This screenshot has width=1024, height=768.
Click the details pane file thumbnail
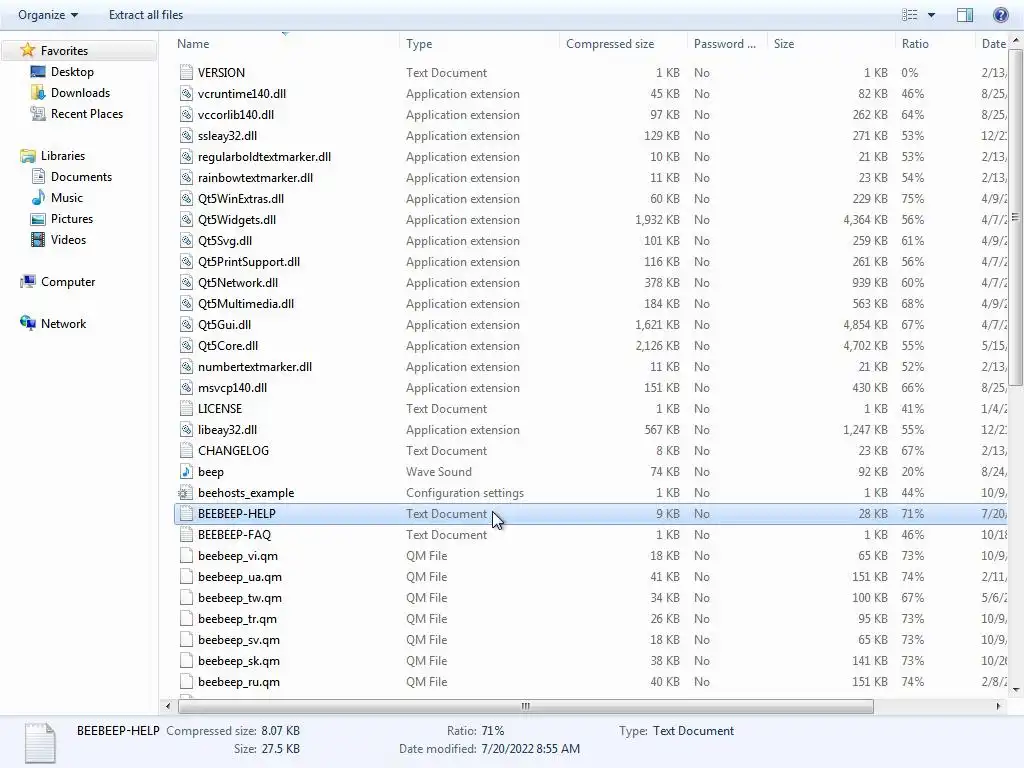tap(40, 743)
